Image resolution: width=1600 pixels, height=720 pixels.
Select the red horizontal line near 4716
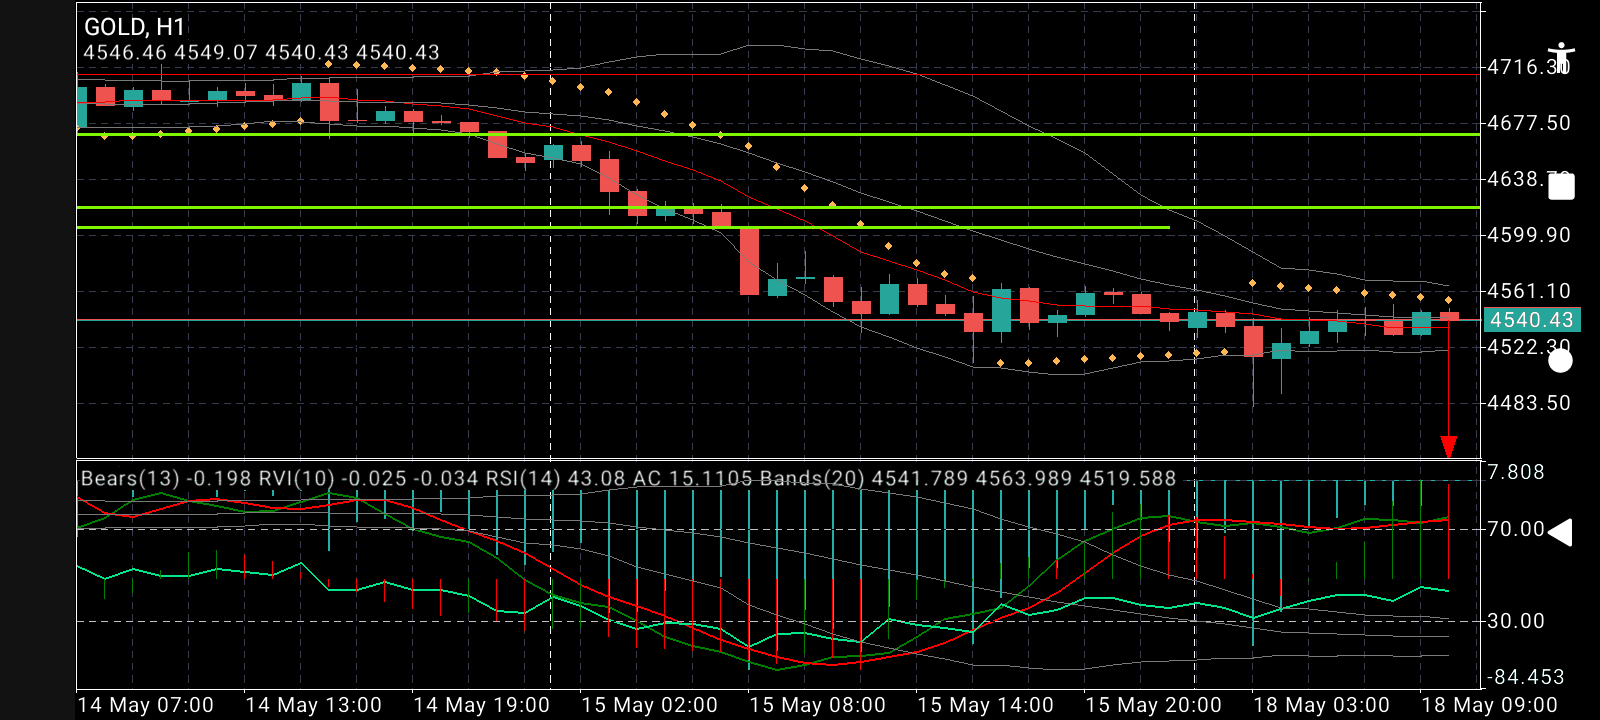[x=778, y=74]
